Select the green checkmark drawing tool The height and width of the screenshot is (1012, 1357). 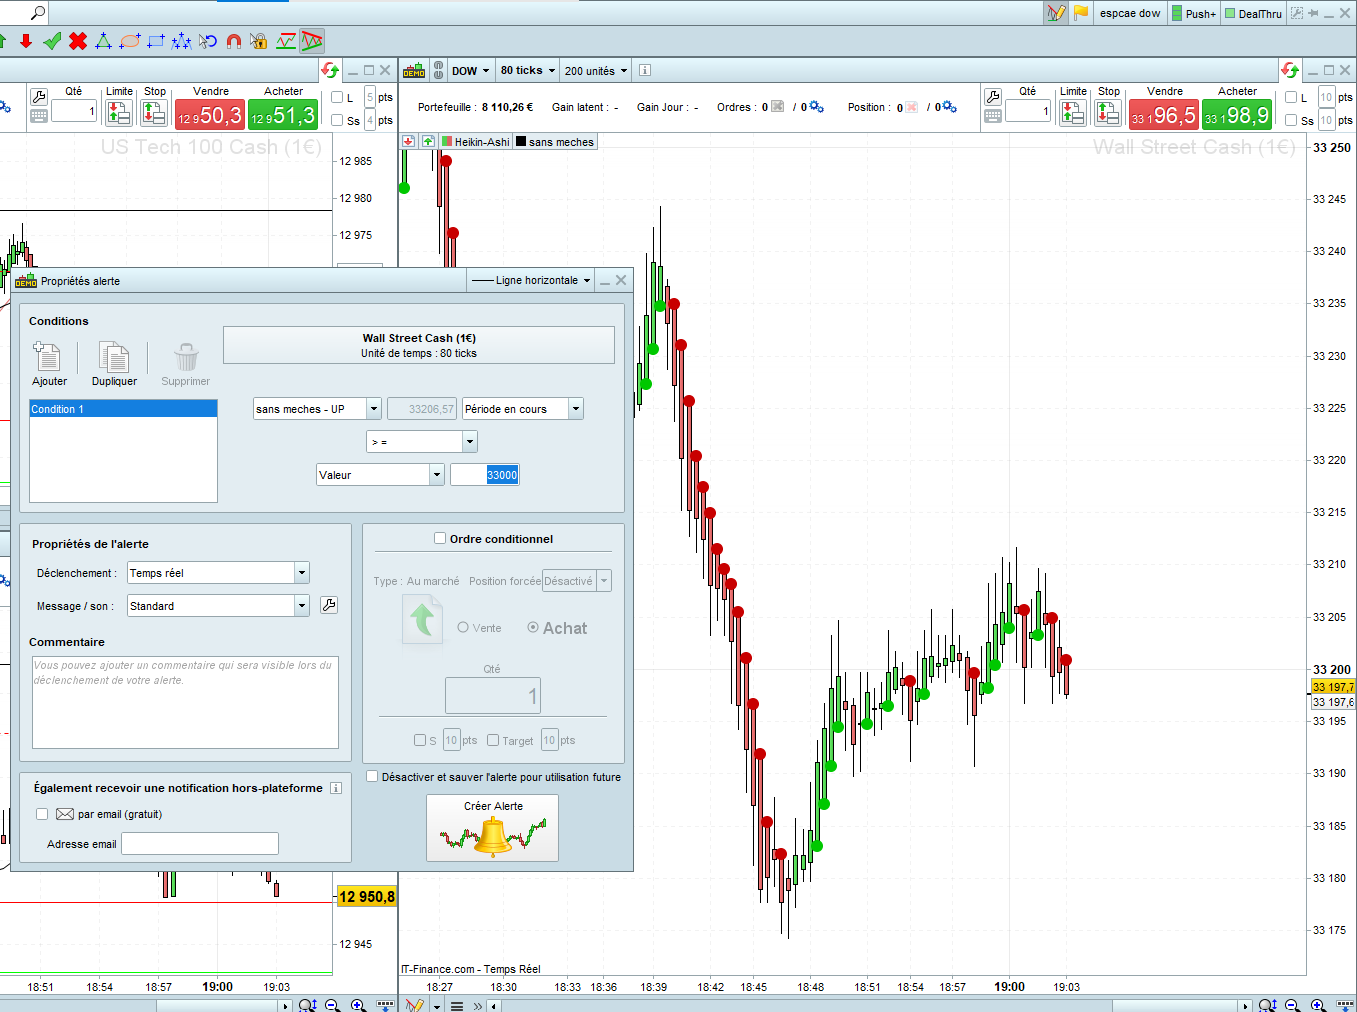click(x=52, y=41)
